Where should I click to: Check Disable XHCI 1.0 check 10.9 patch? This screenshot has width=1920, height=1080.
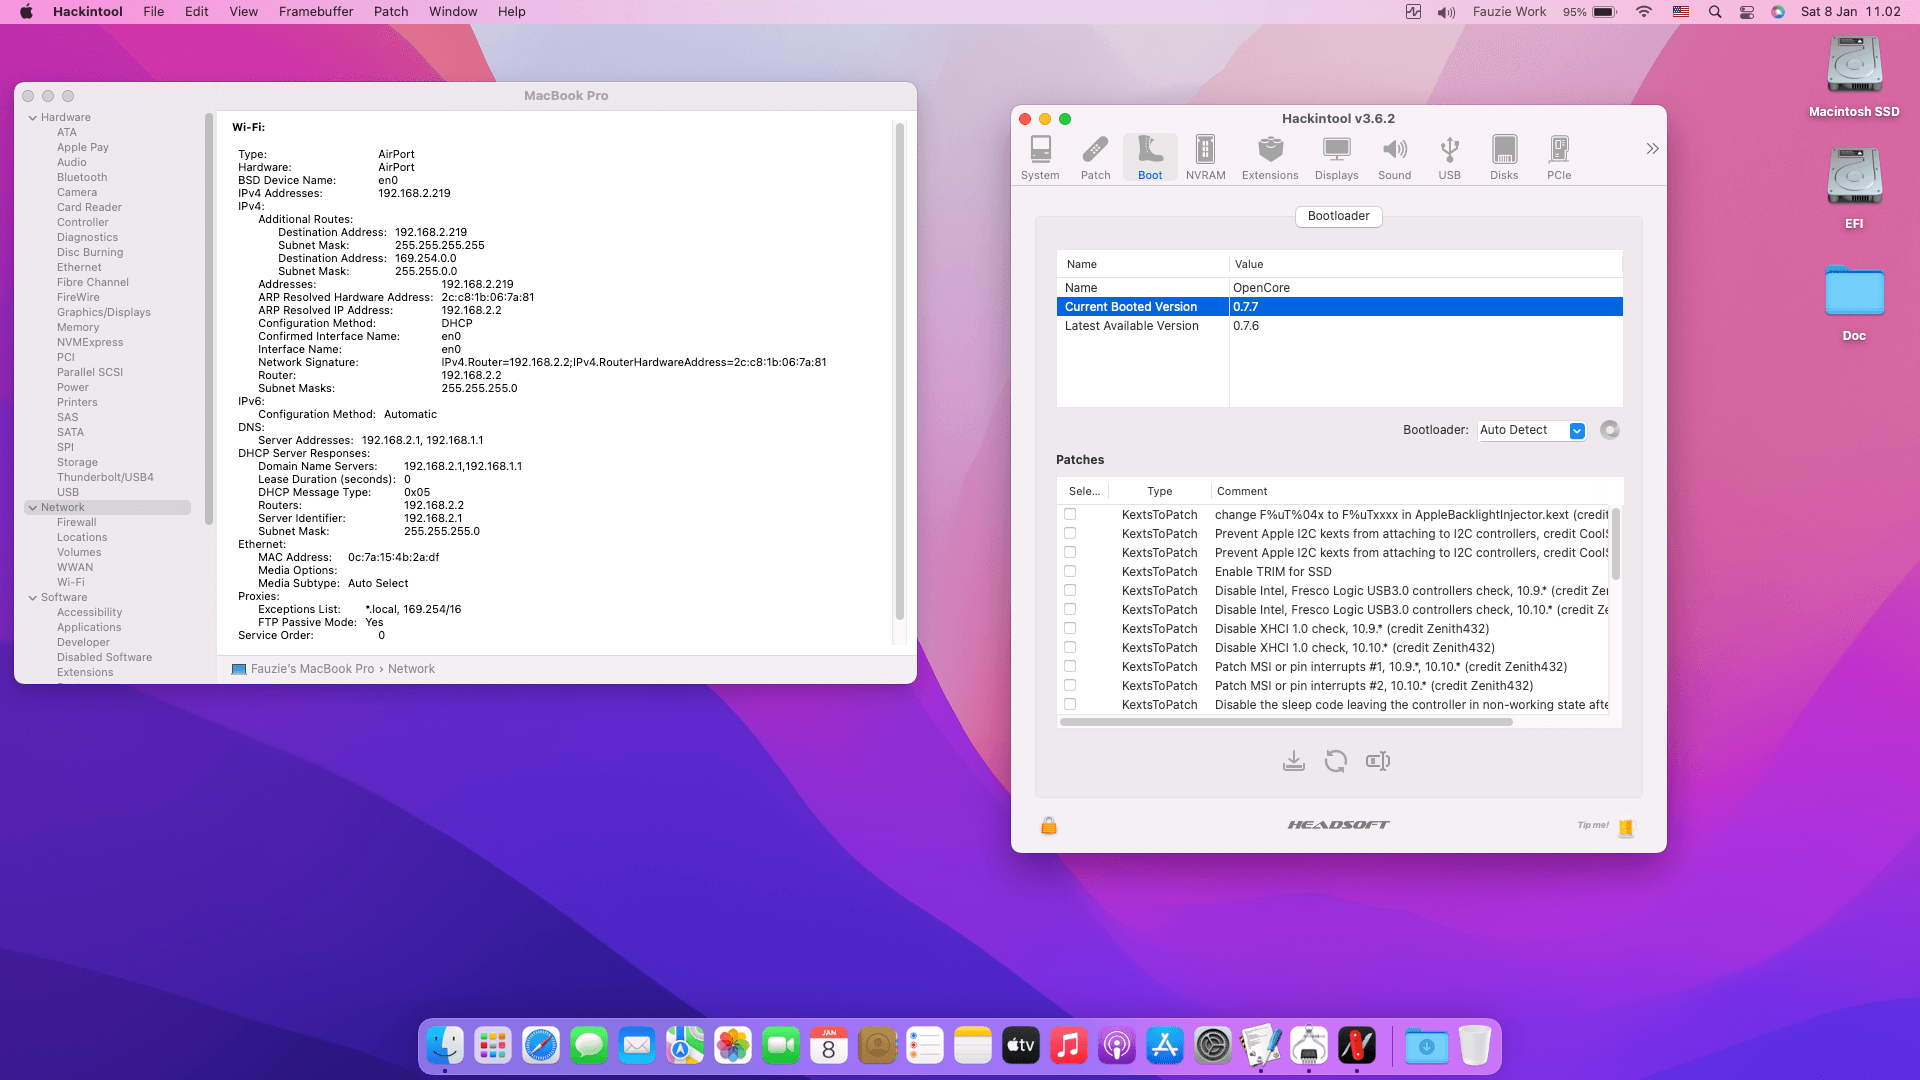(1070, 628)
